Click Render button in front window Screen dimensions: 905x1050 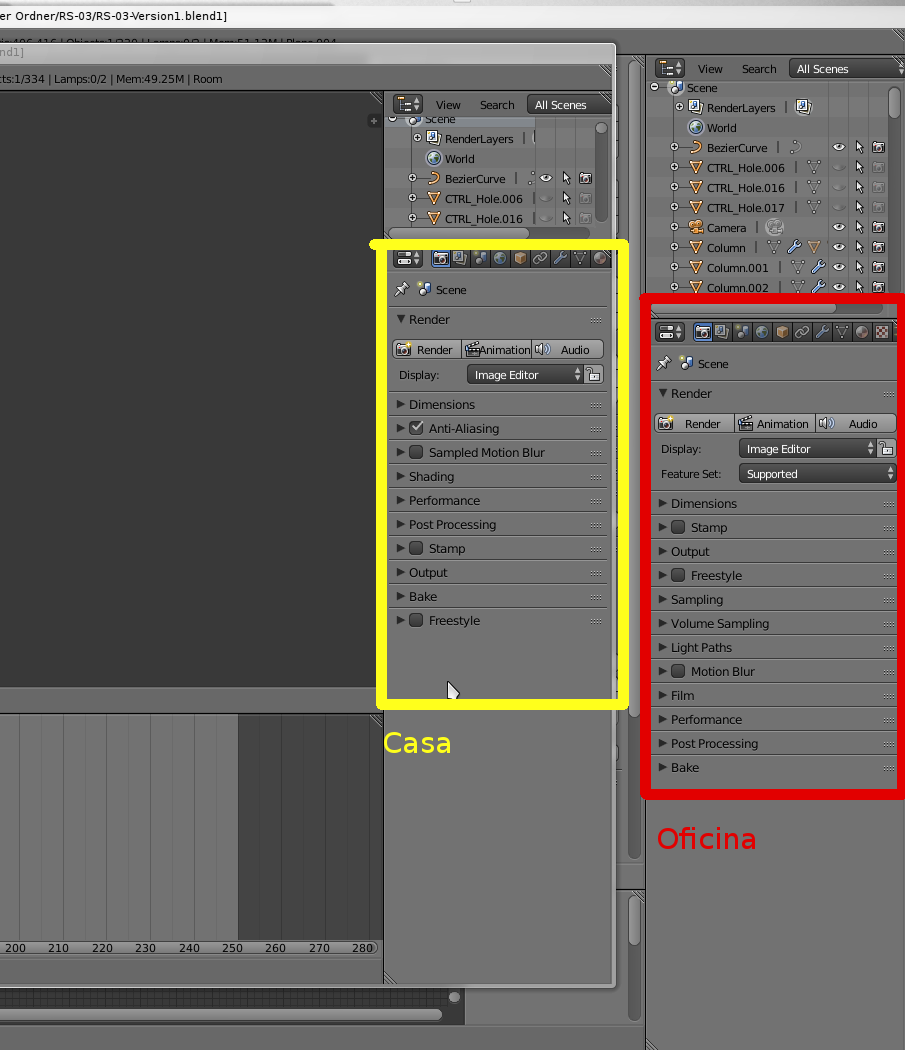tap(427, 350)
